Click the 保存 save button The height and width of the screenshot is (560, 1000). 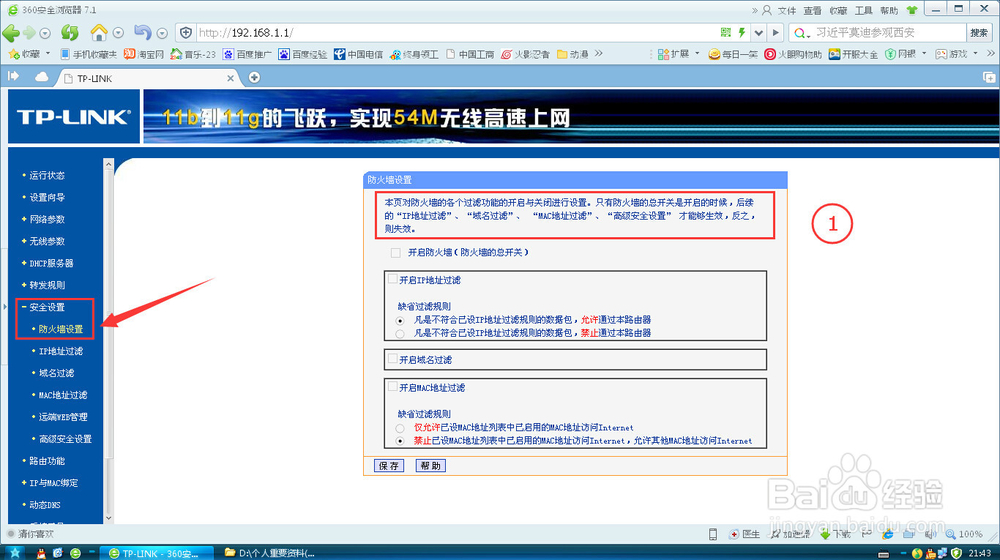tap(389, 466)
